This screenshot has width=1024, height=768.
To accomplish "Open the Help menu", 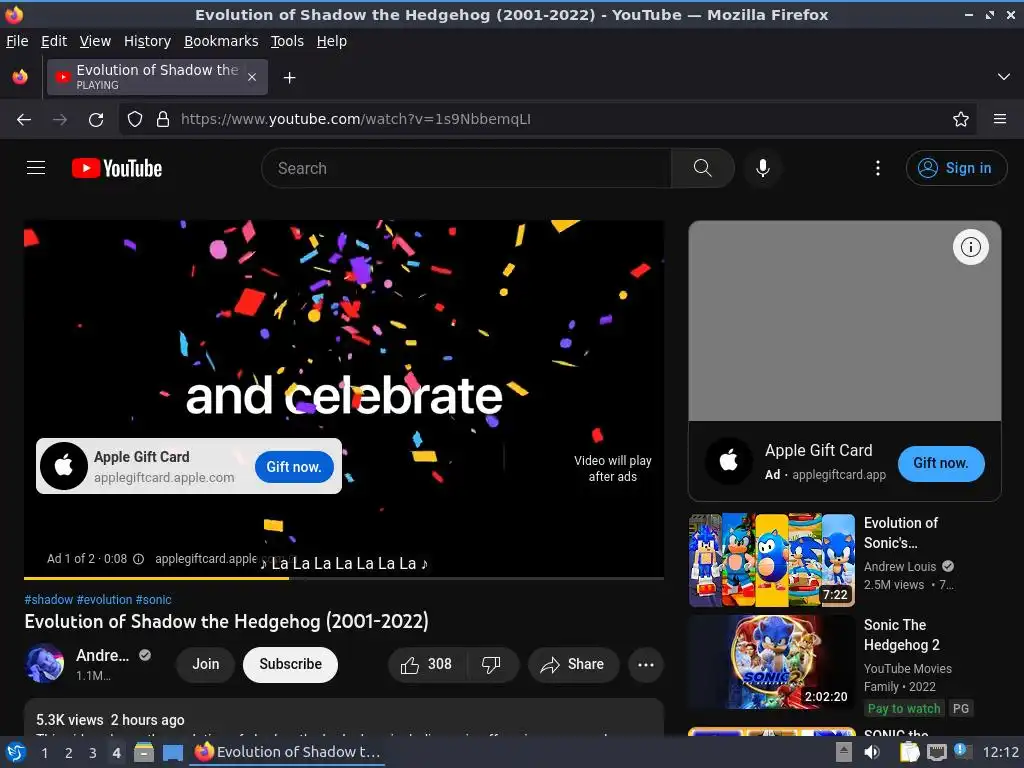I will 332,41.
